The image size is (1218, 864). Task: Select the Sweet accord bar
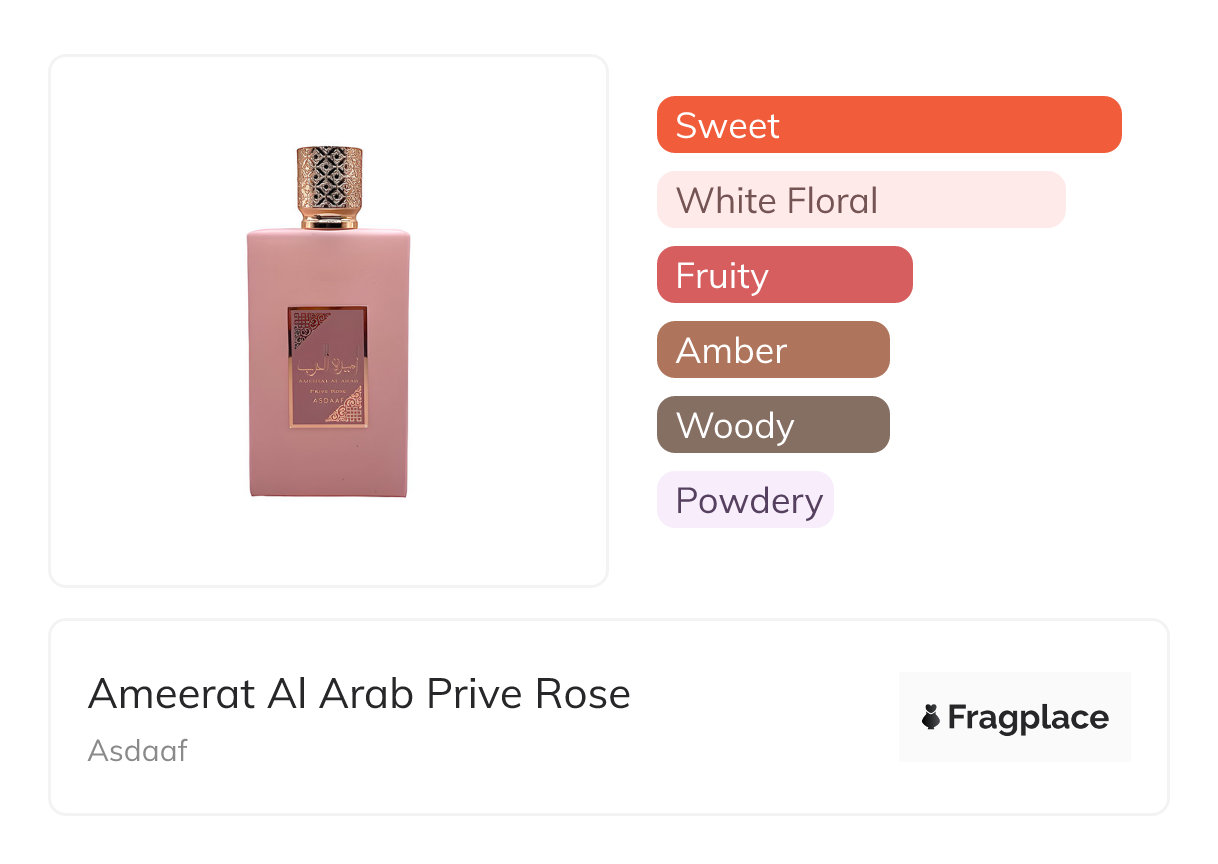[888, 125]
